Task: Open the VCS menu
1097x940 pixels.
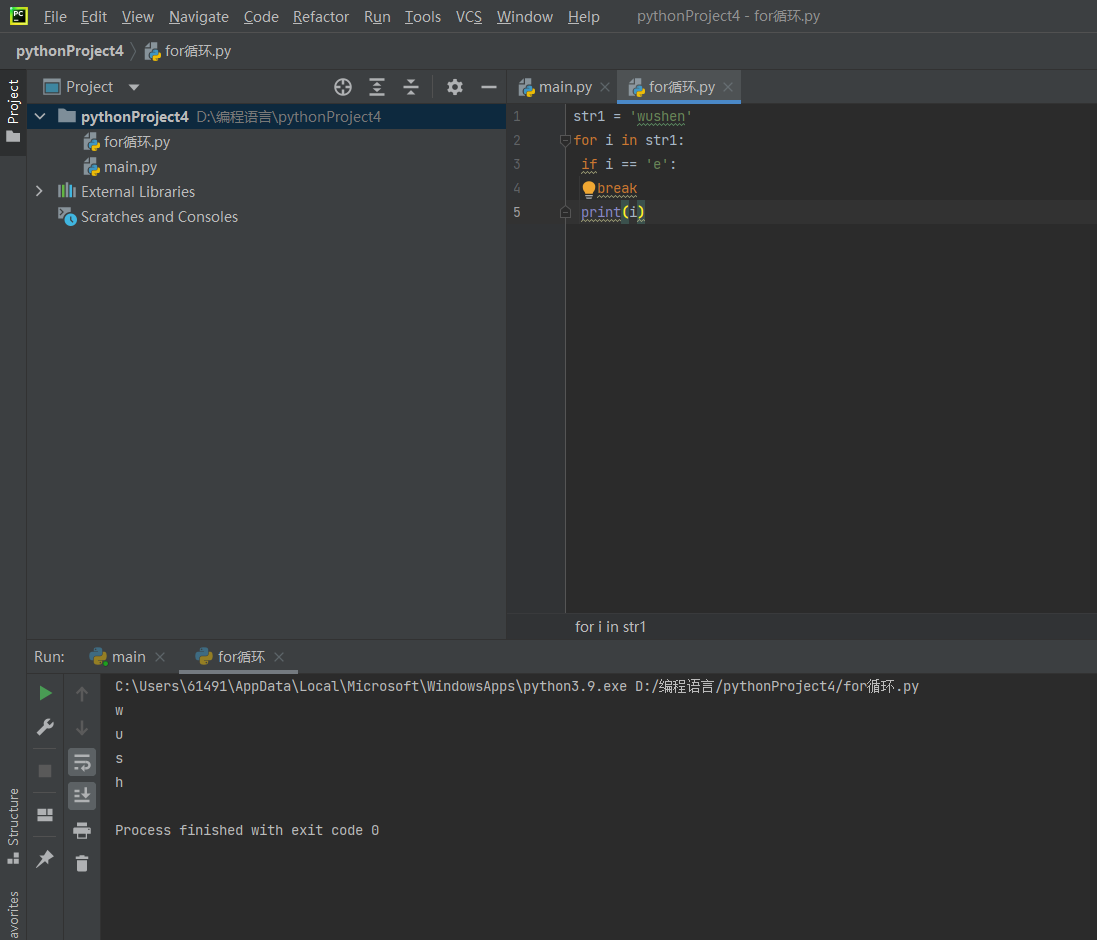Action: [x=469, y=17]
